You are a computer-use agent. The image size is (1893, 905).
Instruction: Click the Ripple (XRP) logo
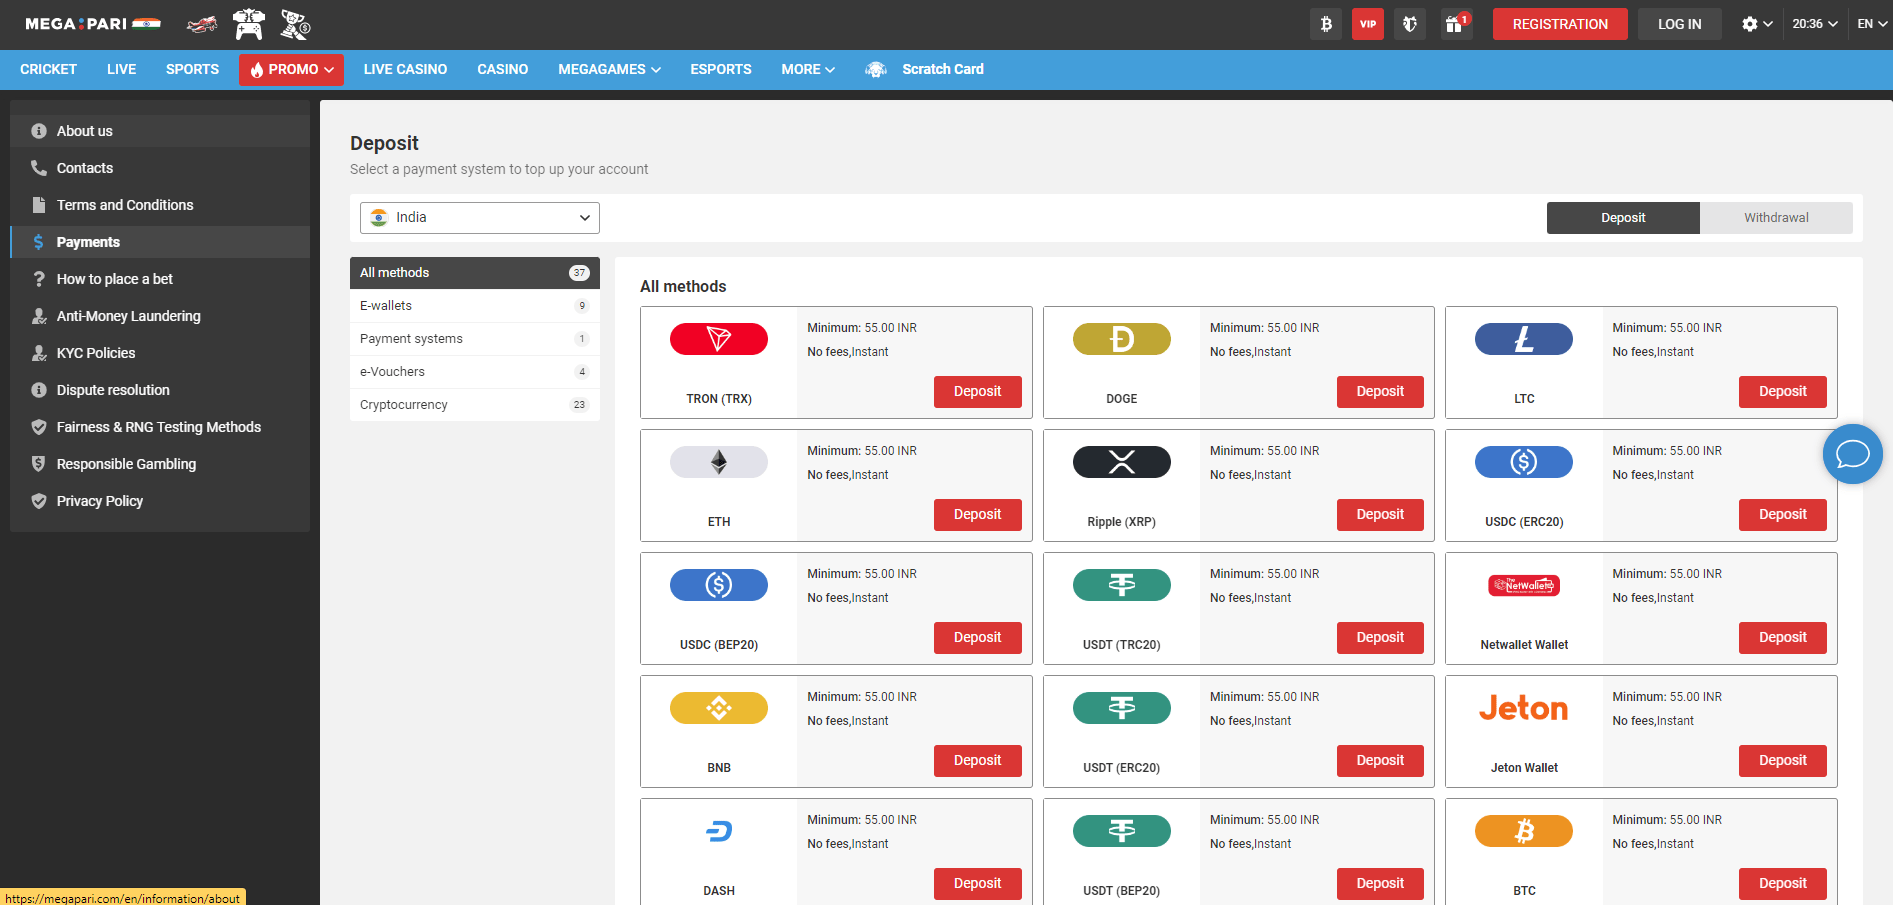click(x=1122, y=462)
